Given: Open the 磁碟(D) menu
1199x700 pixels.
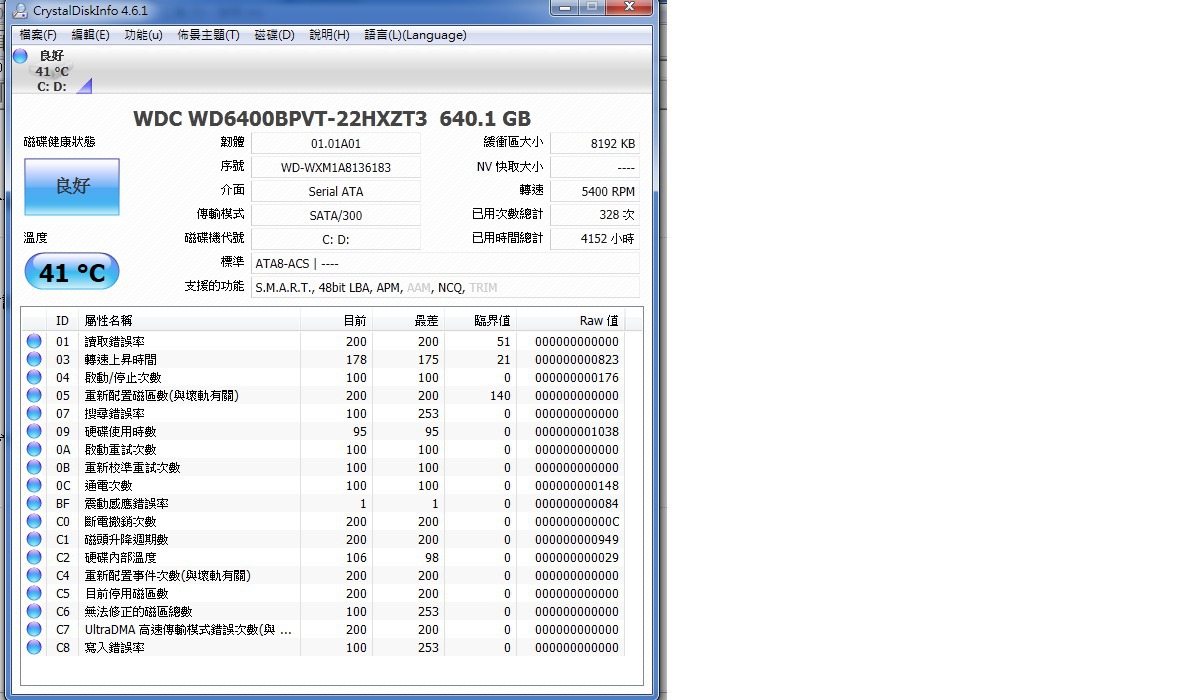Looking at the screenshot, I should point(274,35).
